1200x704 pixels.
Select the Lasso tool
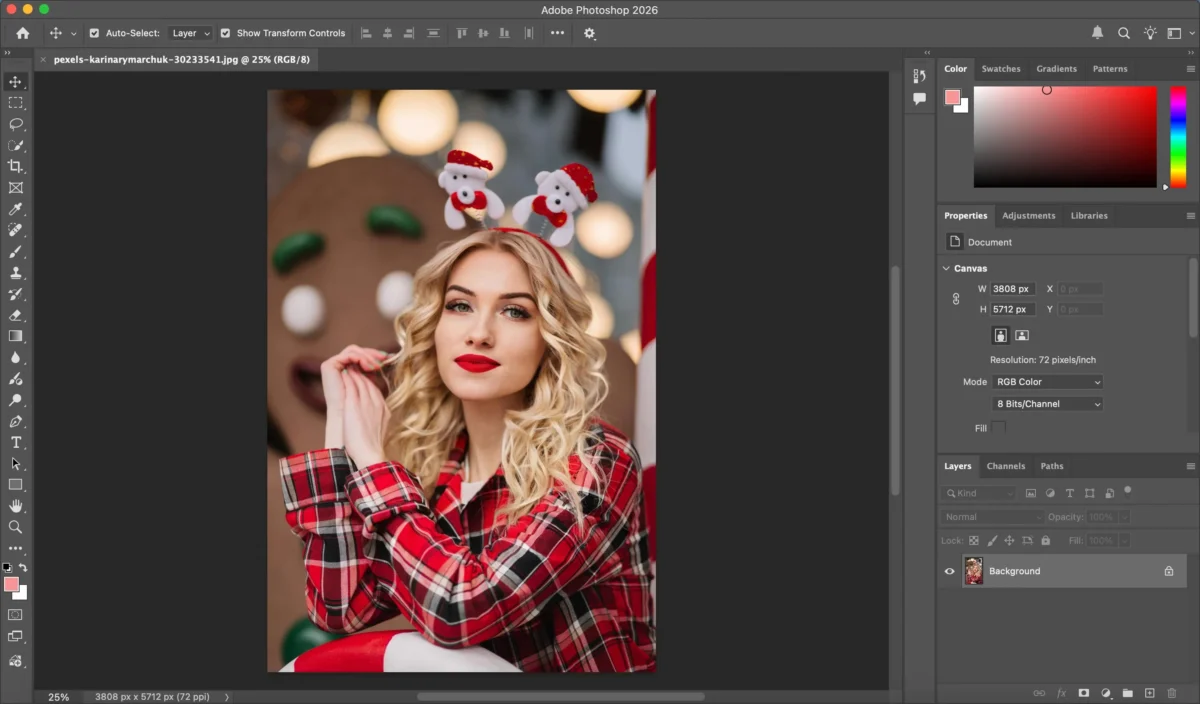coord(15,124)
